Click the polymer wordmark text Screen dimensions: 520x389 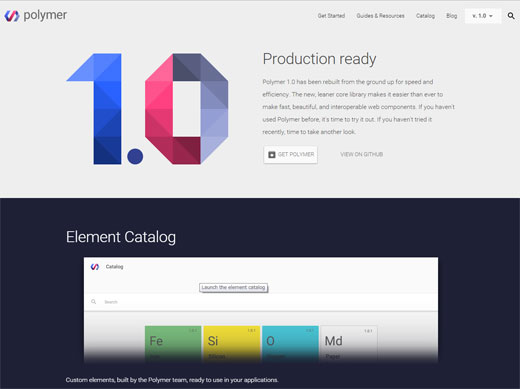pyautogui.click(x=45, y=15)
